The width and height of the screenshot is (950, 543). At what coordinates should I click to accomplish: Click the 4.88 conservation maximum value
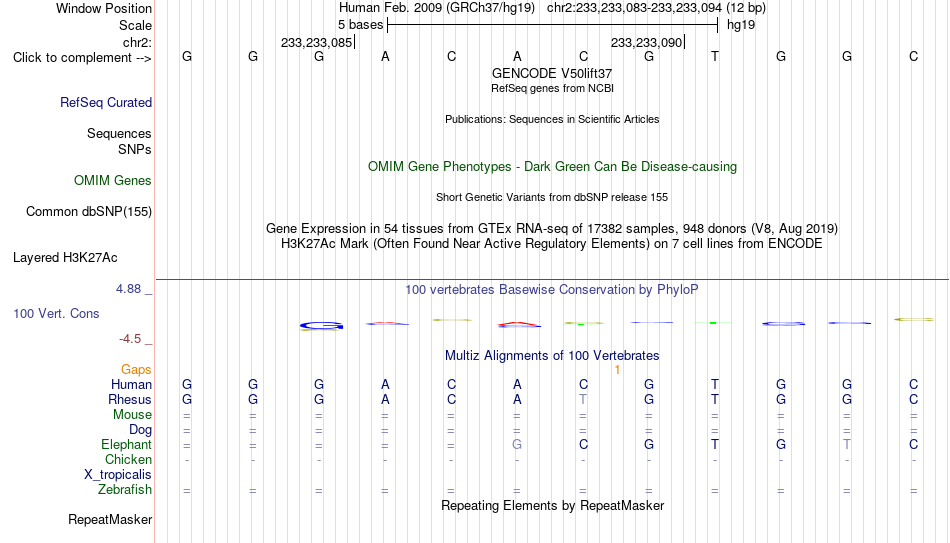pos(128,289)
